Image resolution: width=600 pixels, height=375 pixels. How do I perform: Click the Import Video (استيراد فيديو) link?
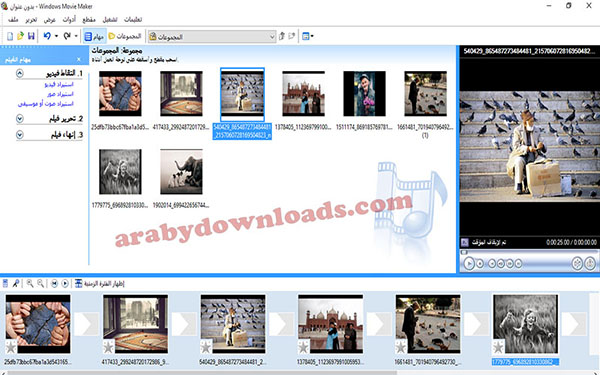click(x=59, y=84)
